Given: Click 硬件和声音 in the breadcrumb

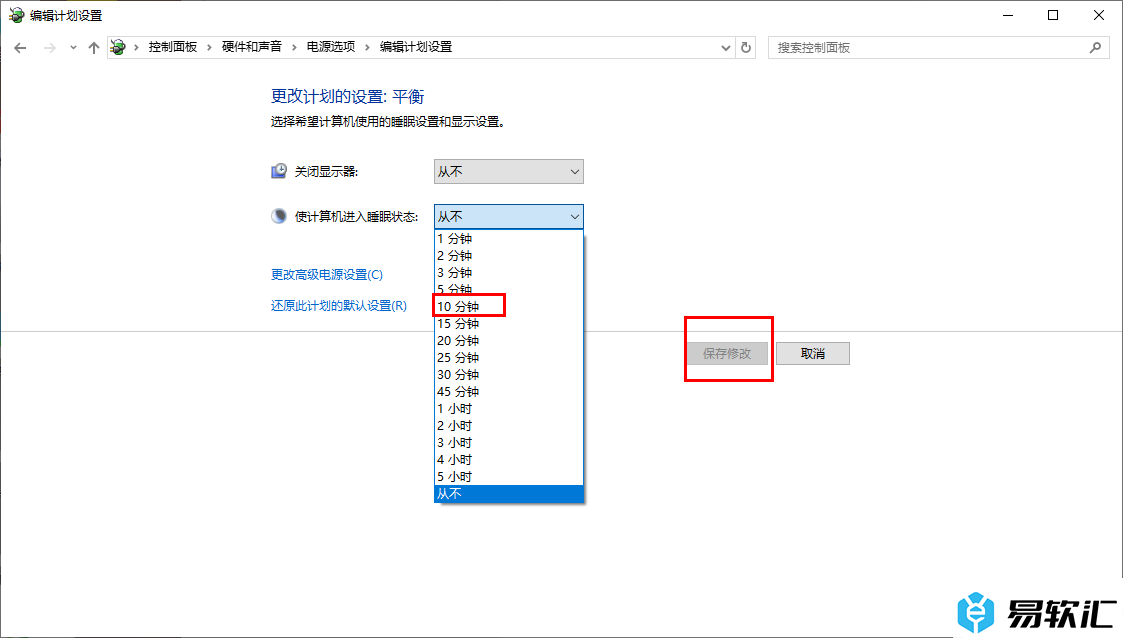Looking at the screenshot, I should 252,47.
